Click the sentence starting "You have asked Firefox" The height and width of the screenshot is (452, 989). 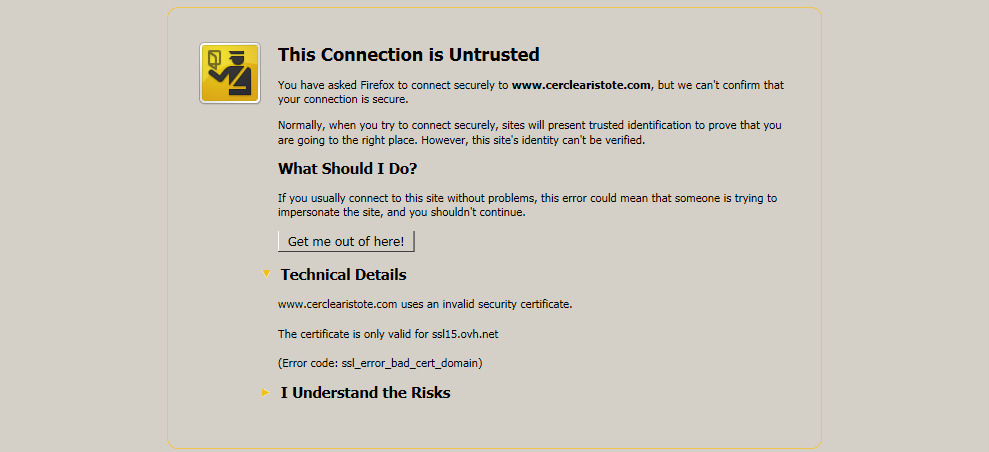click(x=394, y=85)
